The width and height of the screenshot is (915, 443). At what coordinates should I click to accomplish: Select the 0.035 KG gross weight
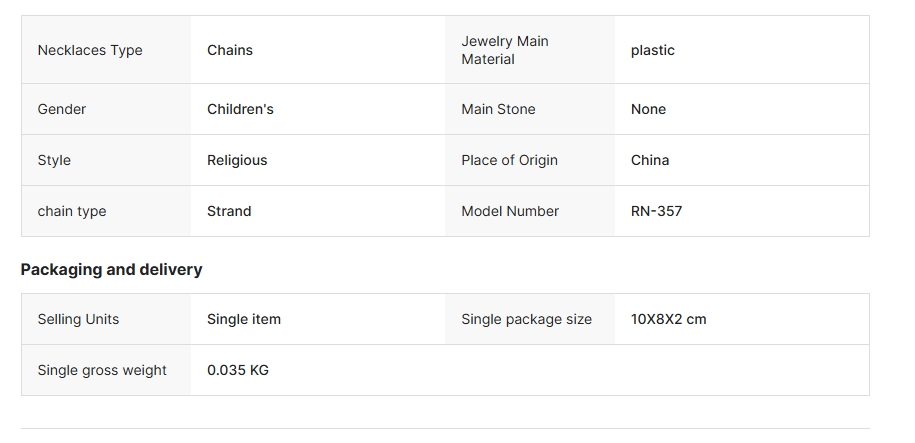(x=238, y=370)
